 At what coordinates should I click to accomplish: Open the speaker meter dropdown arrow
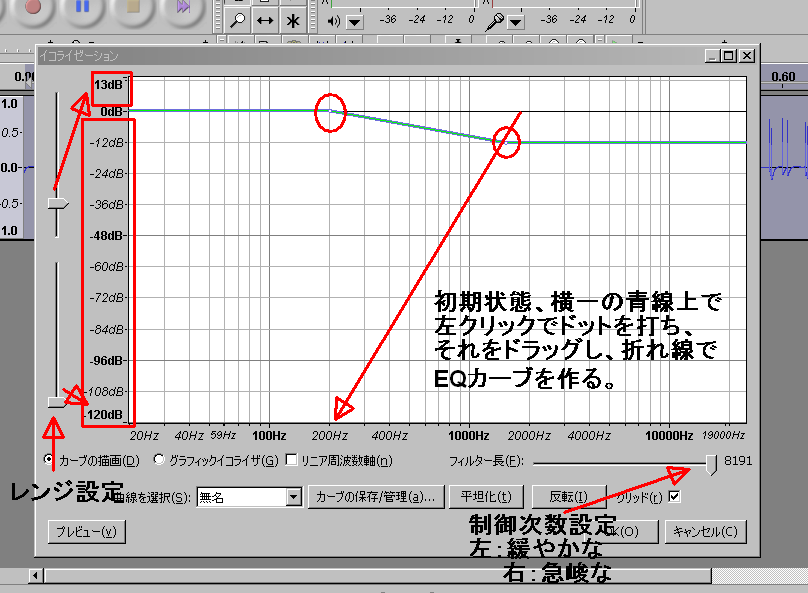[355, 22]
